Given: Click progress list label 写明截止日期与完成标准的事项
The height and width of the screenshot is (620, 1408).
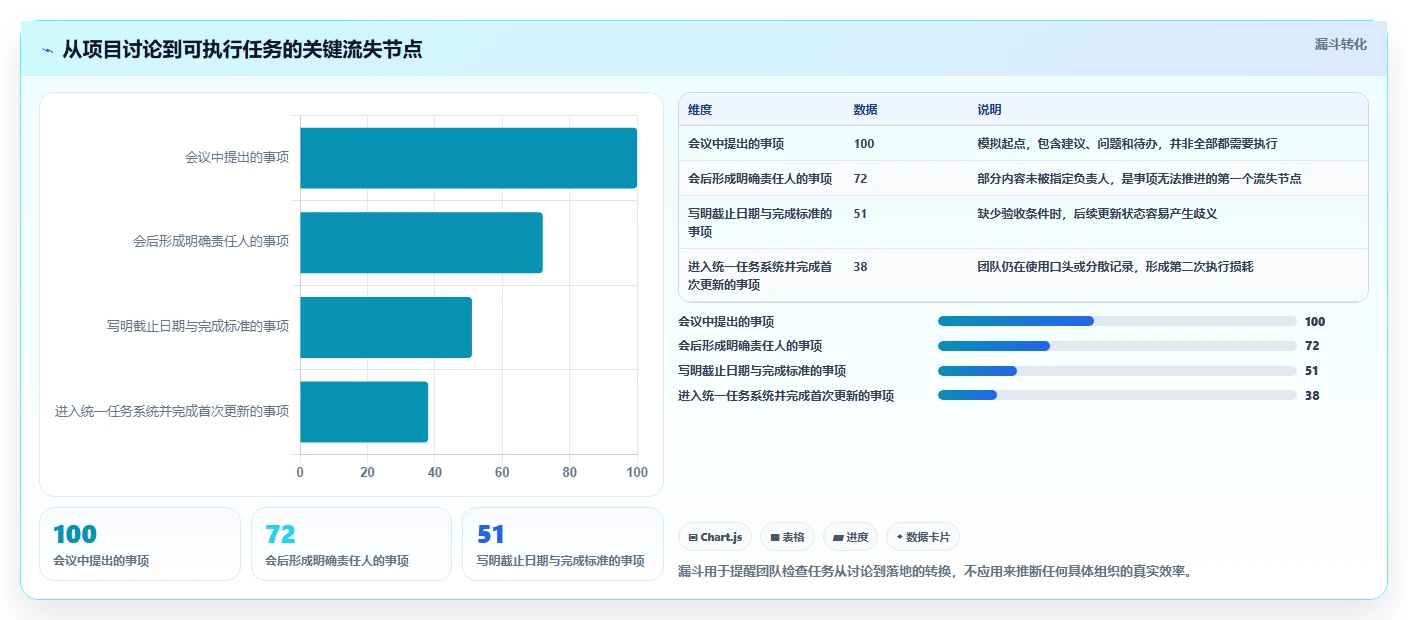Looking at the screenshot, I should [762, 371].
